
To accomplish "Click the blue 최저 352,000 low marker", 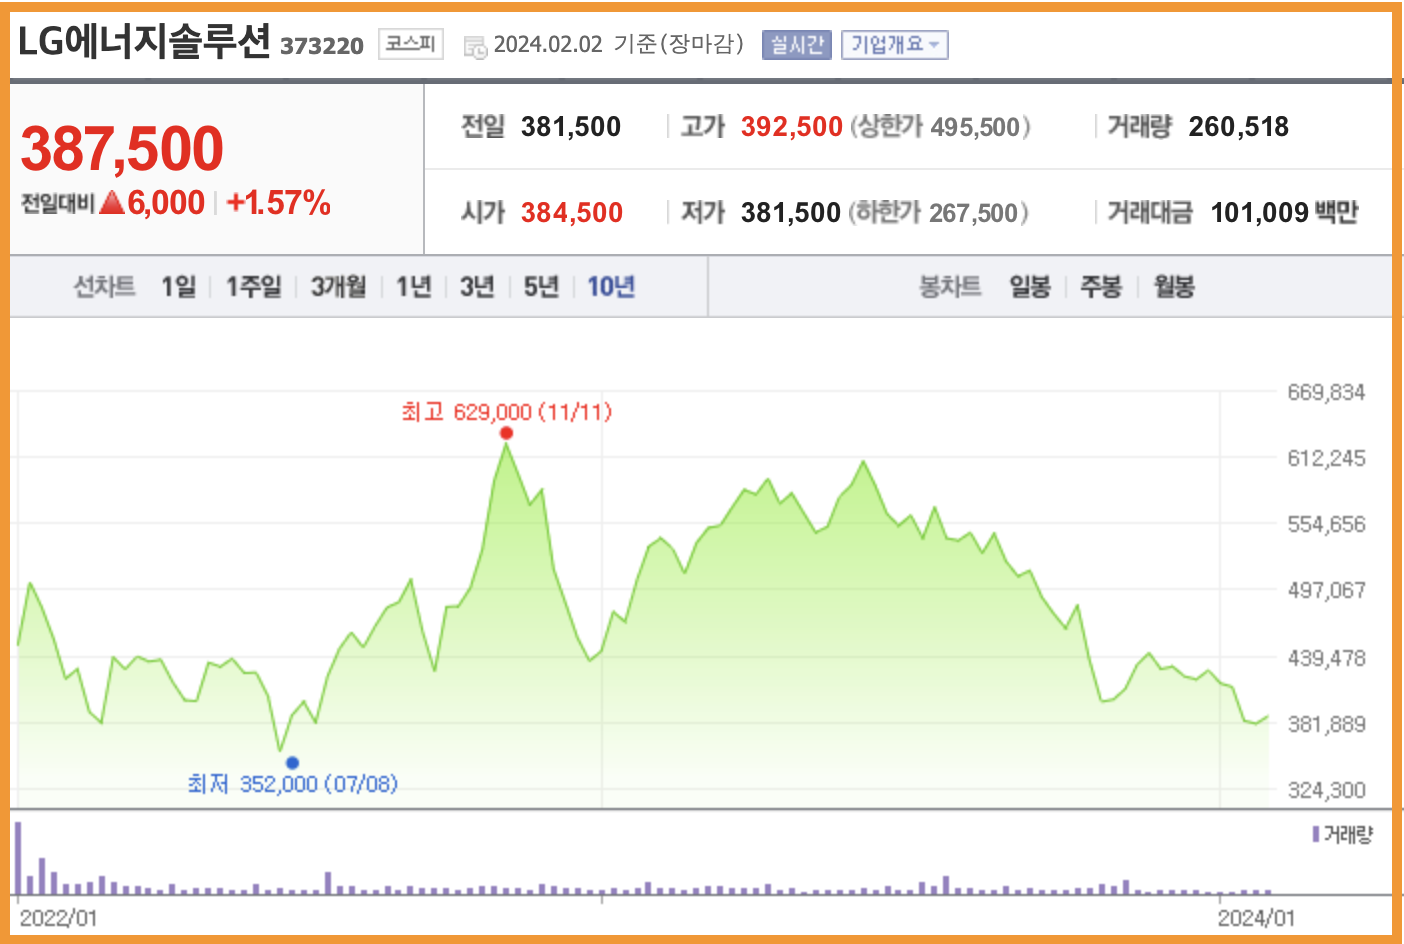I will pos(292,763).
